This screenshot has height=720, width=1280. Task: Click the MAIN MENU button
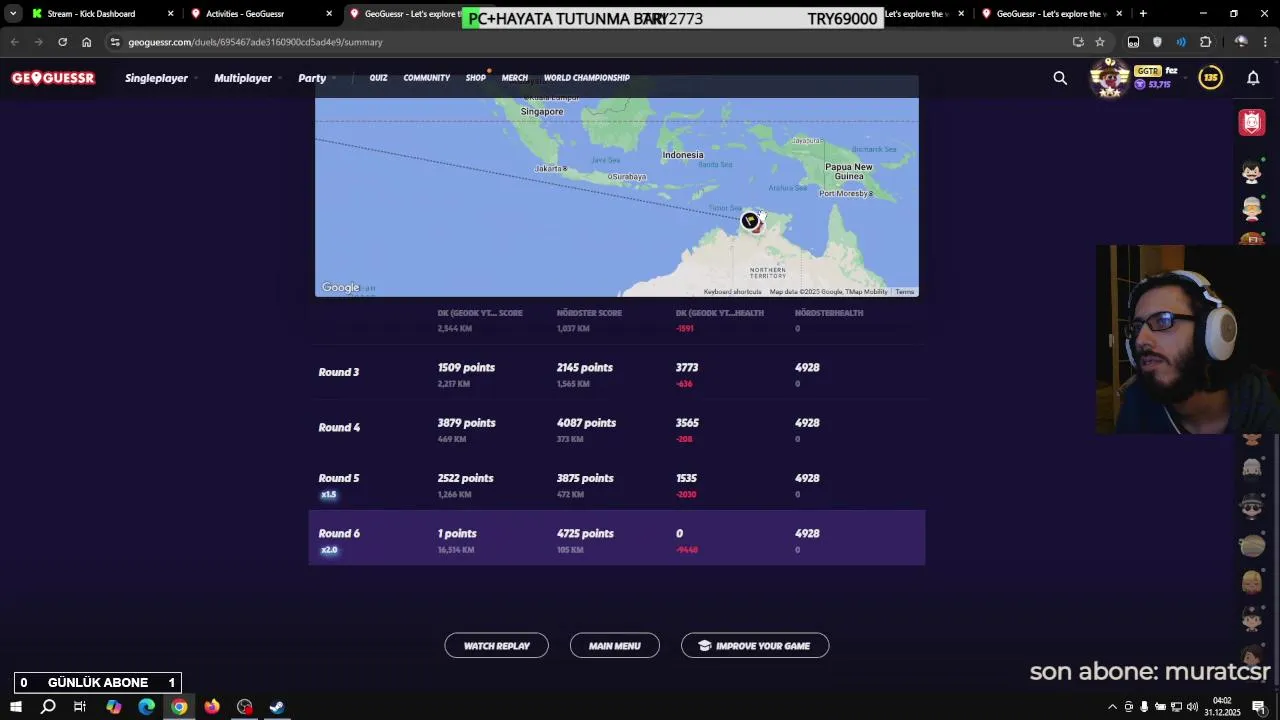click(x=615, y=646)
